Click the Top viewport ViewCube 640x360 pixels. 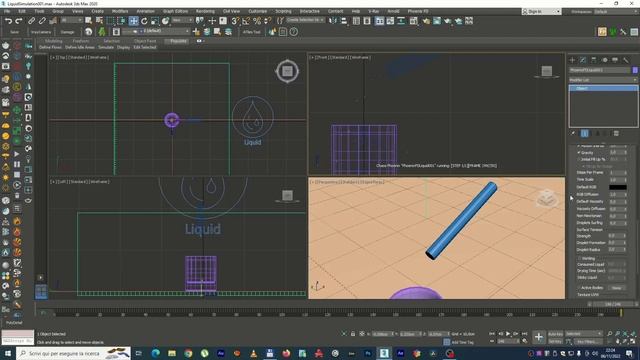(x=287, y=71)
